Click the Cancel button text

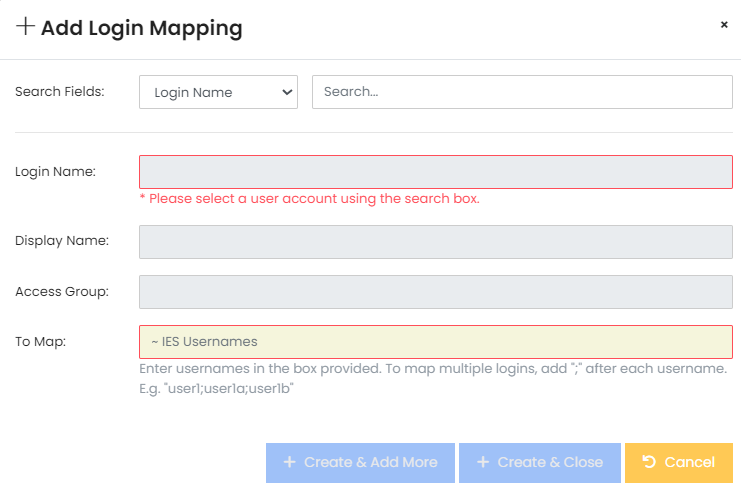click(689, 462)
